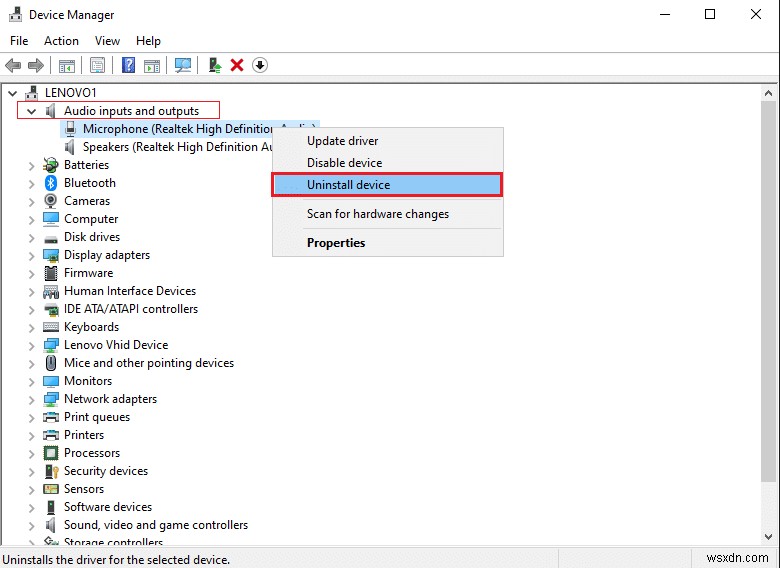Click the Device Manager title bar icon
This screenshot has width=780, height=568.
tap(15, 14)
